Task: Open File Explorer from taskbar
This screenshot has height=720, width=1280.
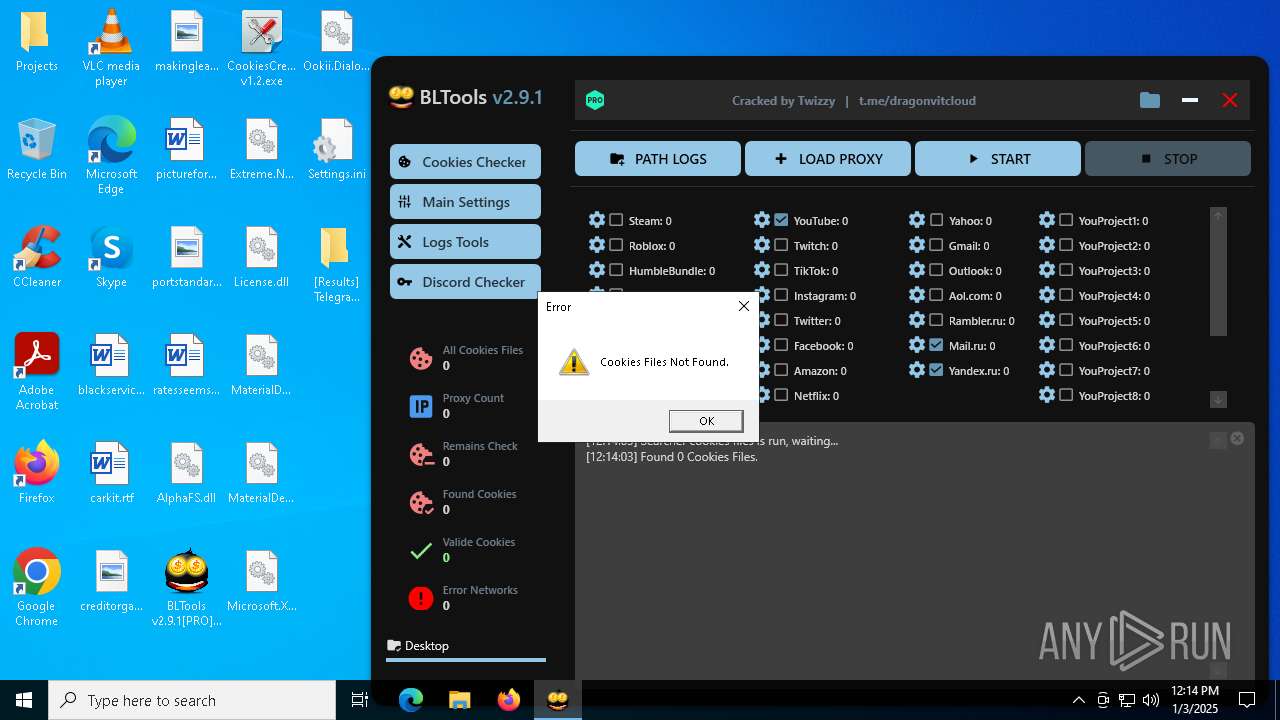Action: [460, 700]
